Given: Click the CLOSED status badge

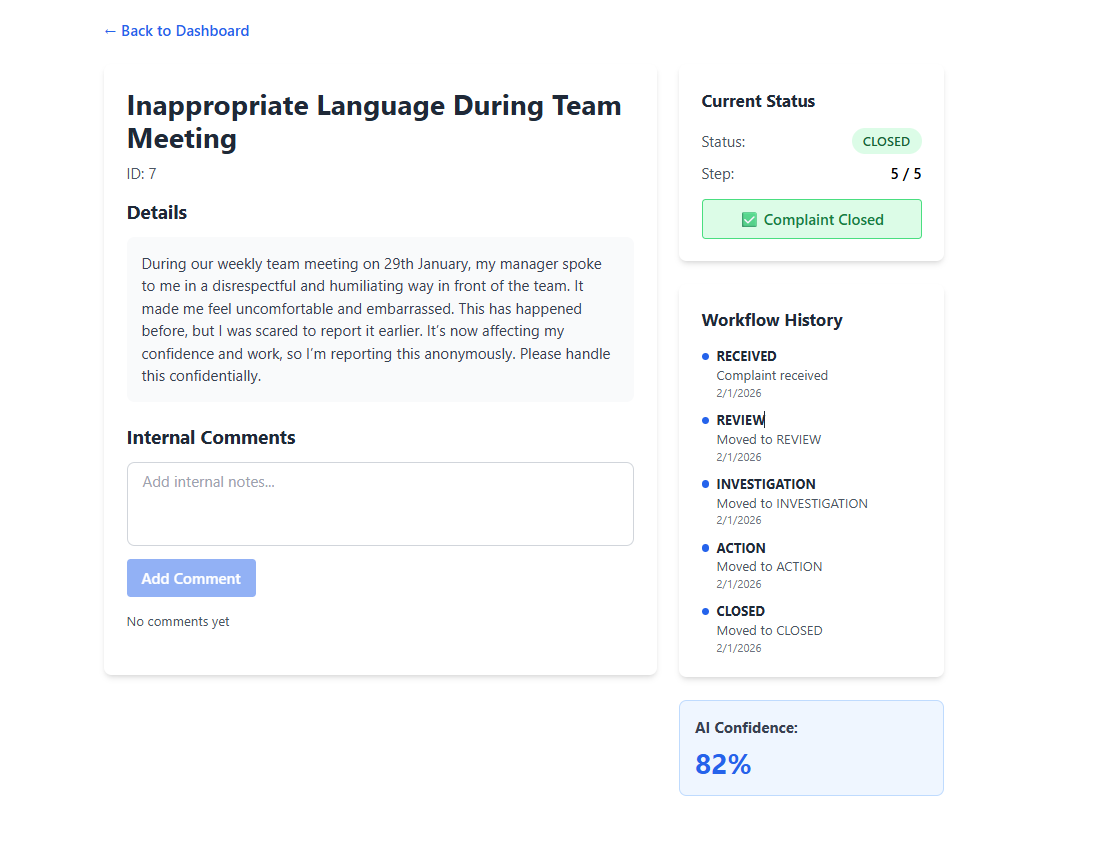Looking at the screenshot, I should coord(886,141).
